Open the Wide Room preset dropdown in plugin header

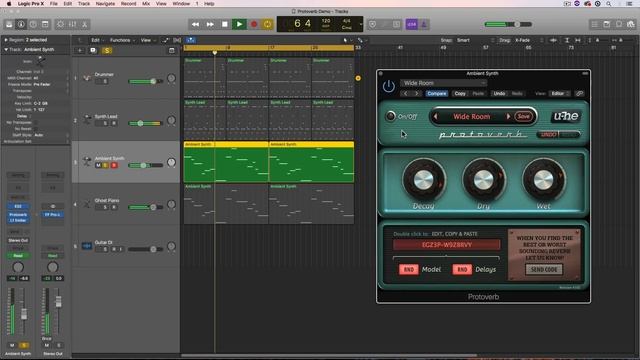[443, 83]
